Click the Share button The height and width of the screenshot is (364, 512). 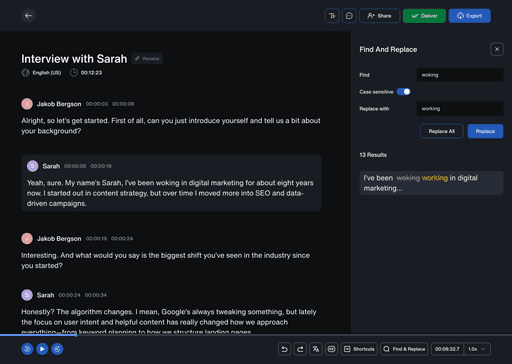[x=379, y=16]
